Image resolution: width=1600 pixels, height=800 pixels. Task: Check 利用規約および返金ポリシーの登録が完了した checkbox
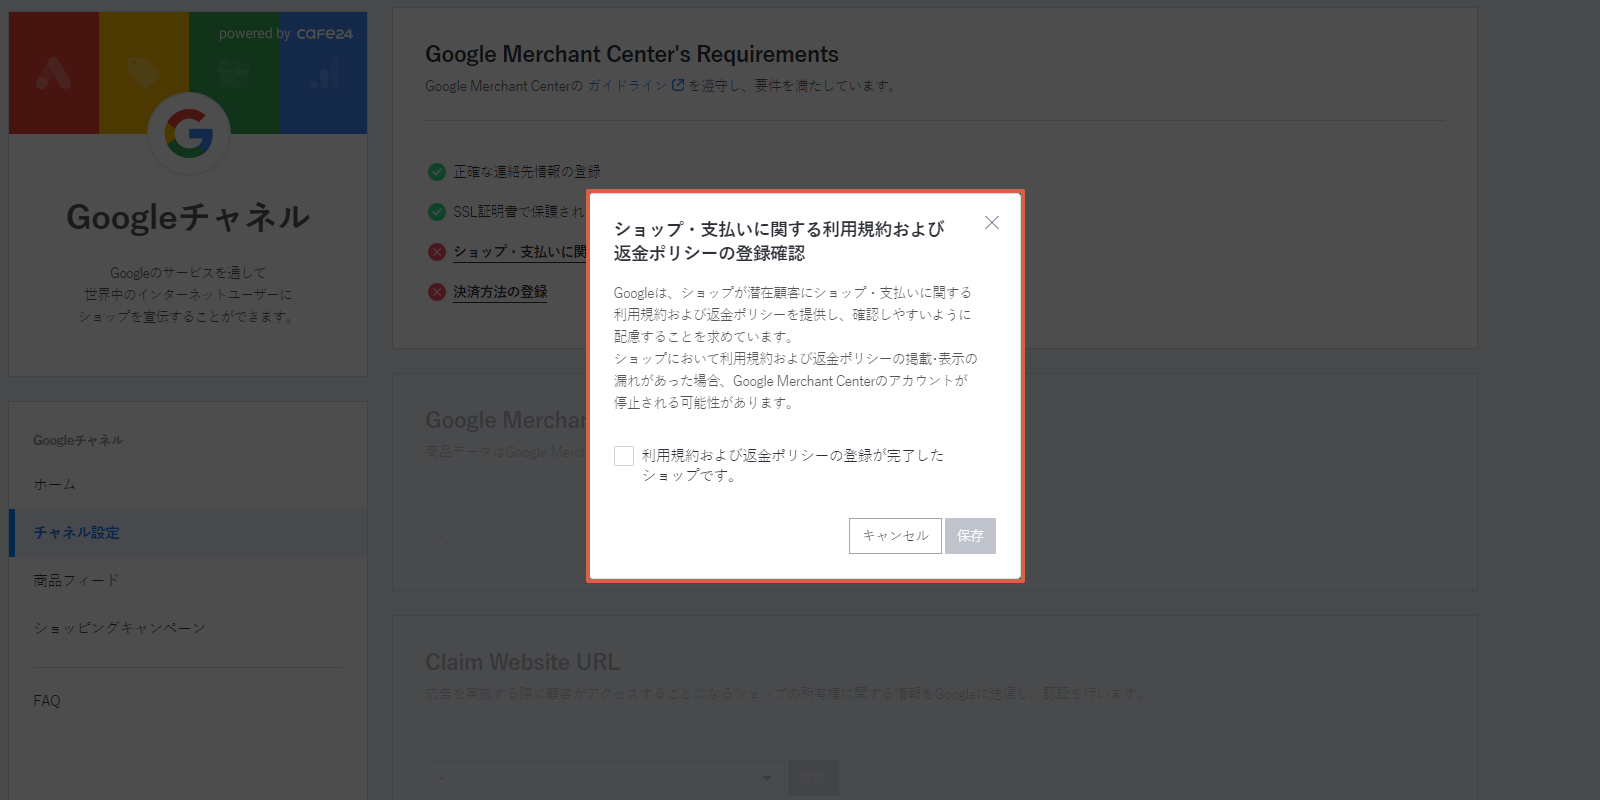pos(624,456)
